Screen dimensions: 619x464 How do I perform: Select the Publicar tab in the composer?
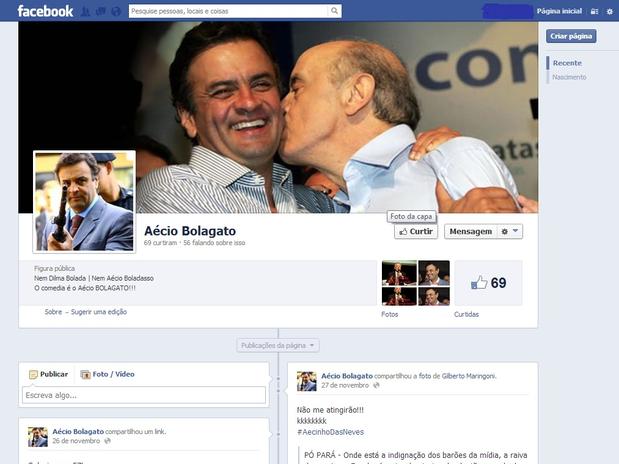[48, 374]
